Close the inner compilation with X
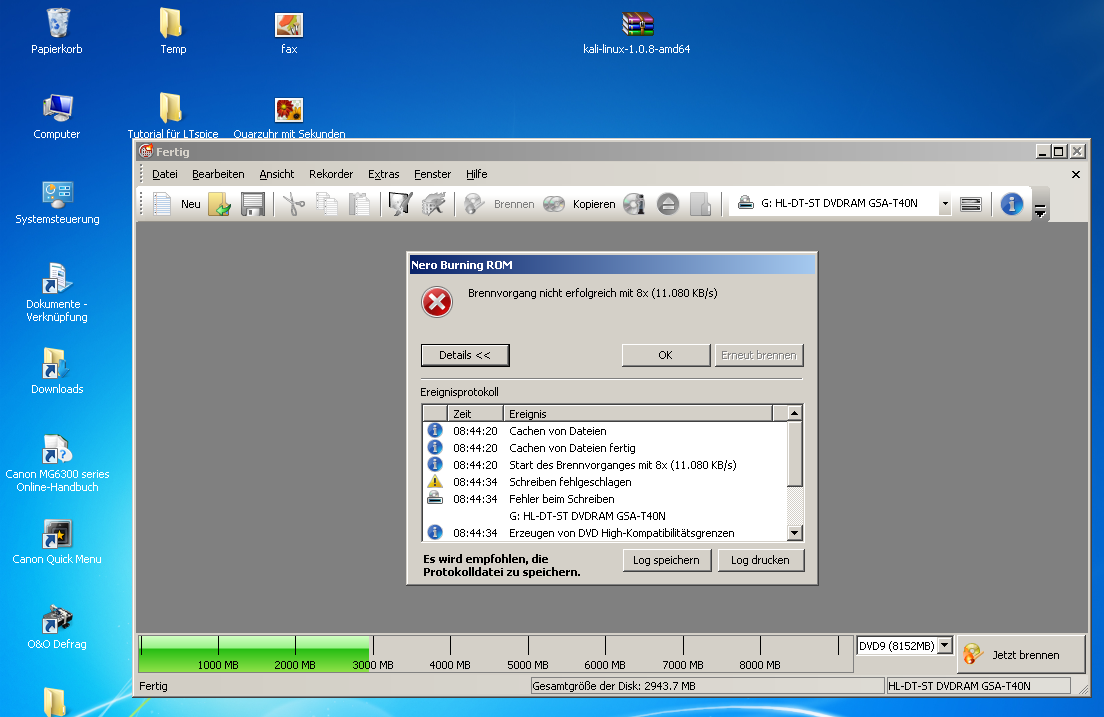Screen dimensions: 1104x717 pyautogui.click(x=1076, y=175)
